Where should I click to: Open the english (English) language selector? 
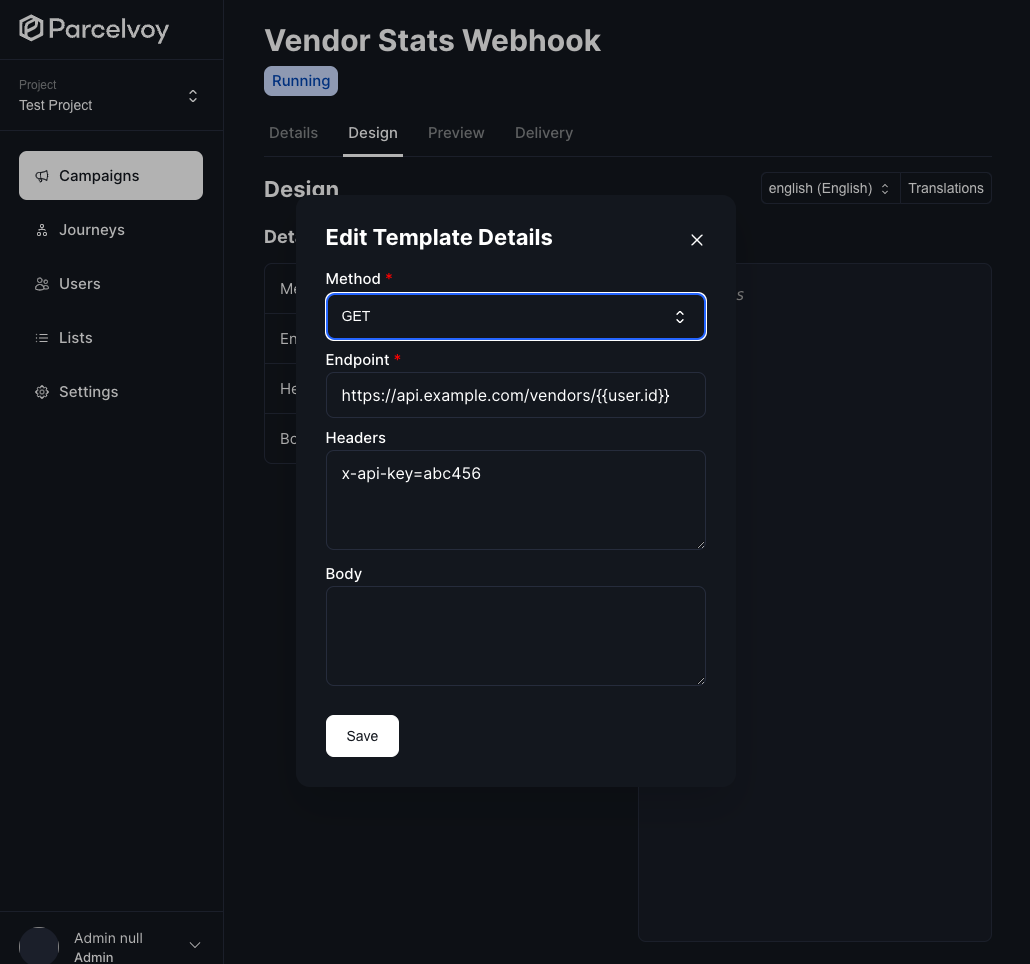(x=829, y=188)
